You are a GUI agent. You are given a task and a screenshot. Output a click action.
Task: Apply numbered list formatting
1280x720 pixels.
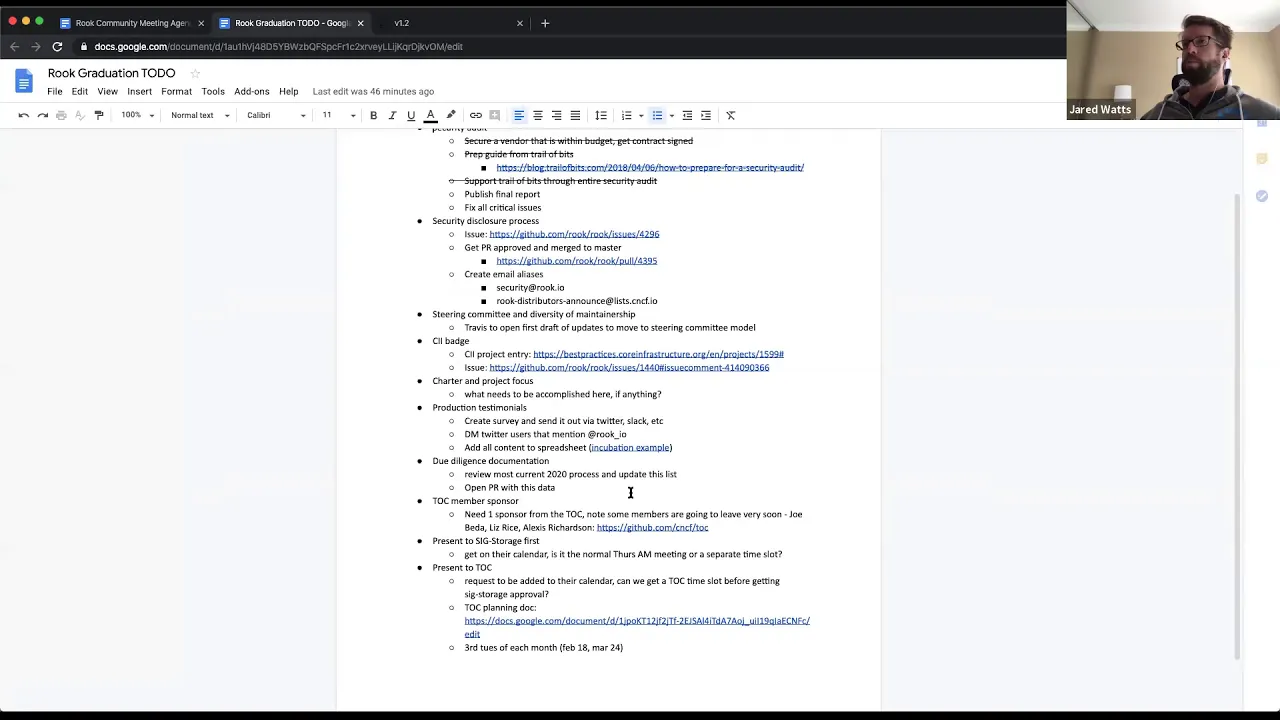626,115
